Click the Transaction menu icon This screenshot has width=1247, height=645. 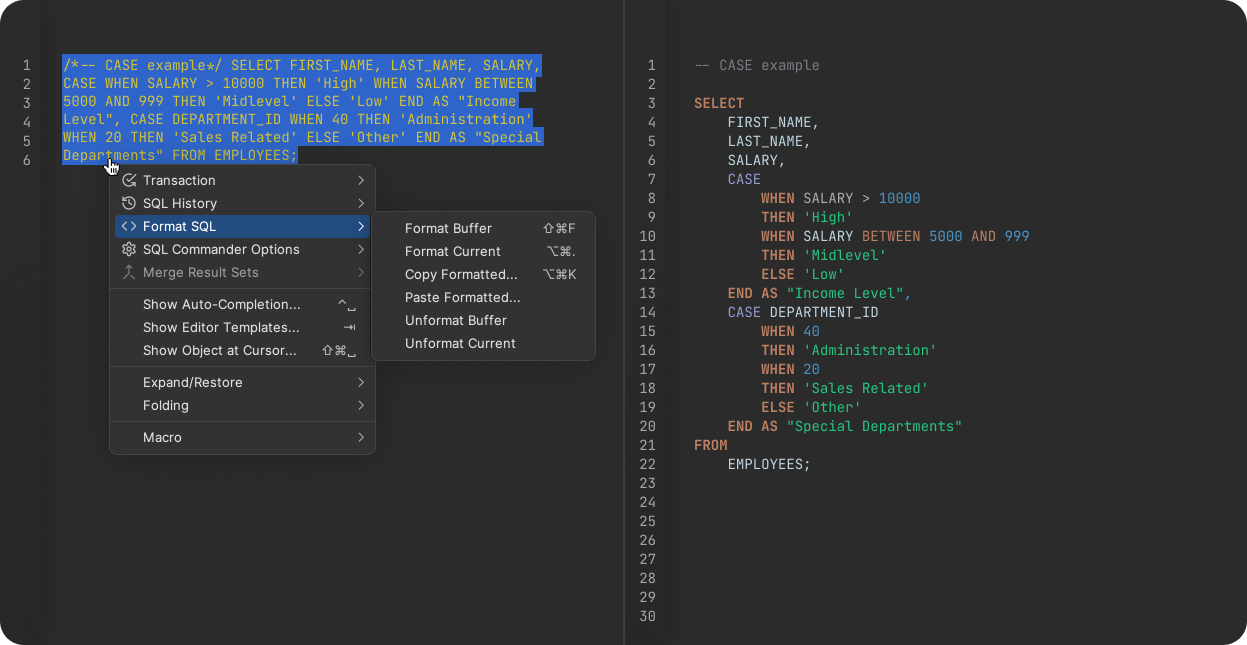(x=130, y=180)
